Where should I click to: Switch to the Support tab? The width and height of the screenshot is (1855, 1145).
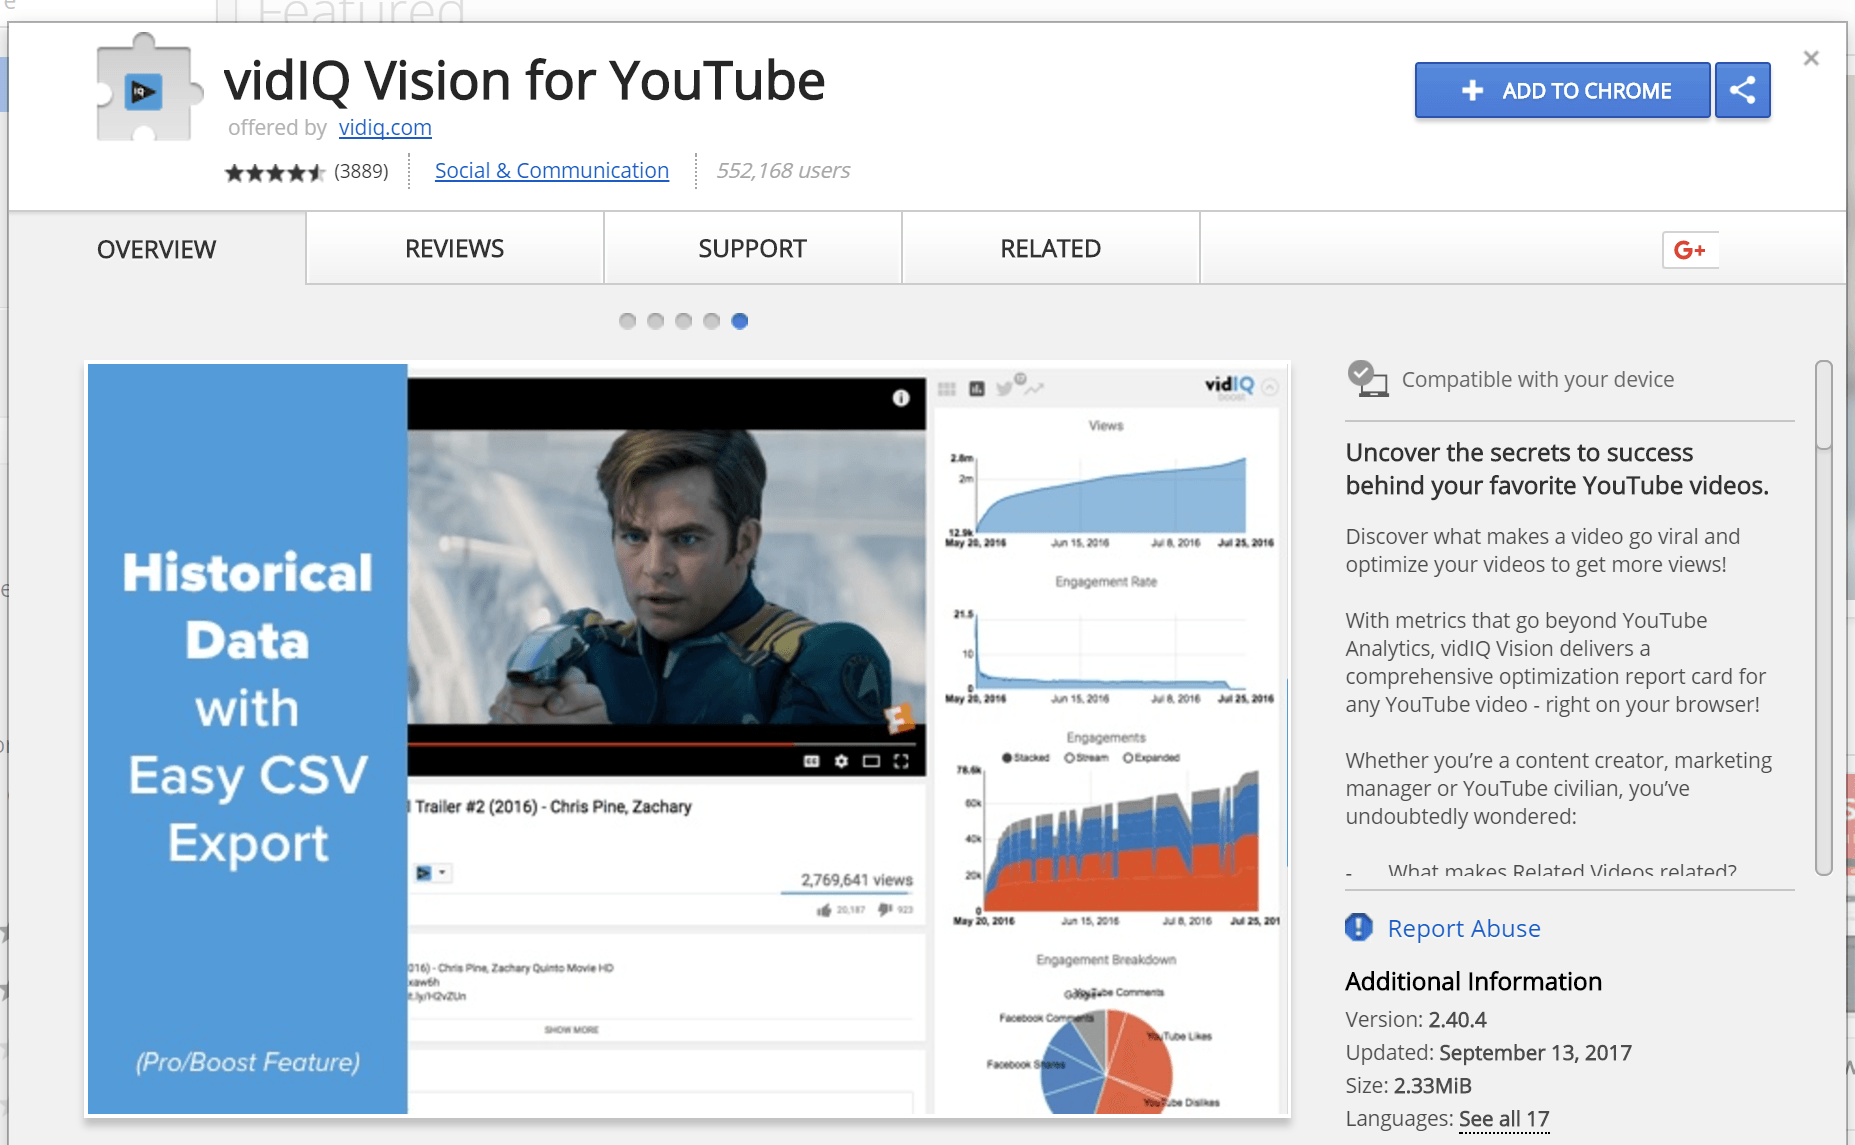tap(753, 249)
